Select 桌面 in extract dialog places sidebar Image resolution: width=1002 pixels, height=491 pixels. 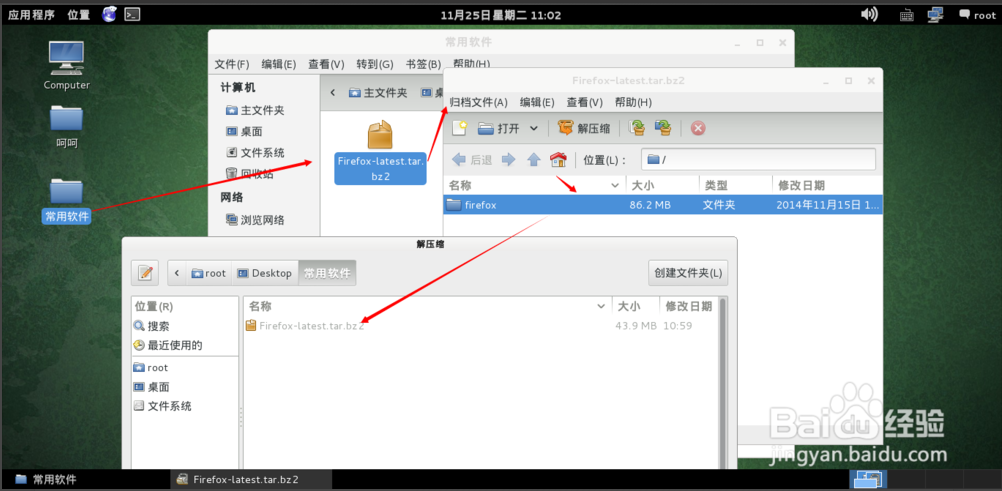152,387
